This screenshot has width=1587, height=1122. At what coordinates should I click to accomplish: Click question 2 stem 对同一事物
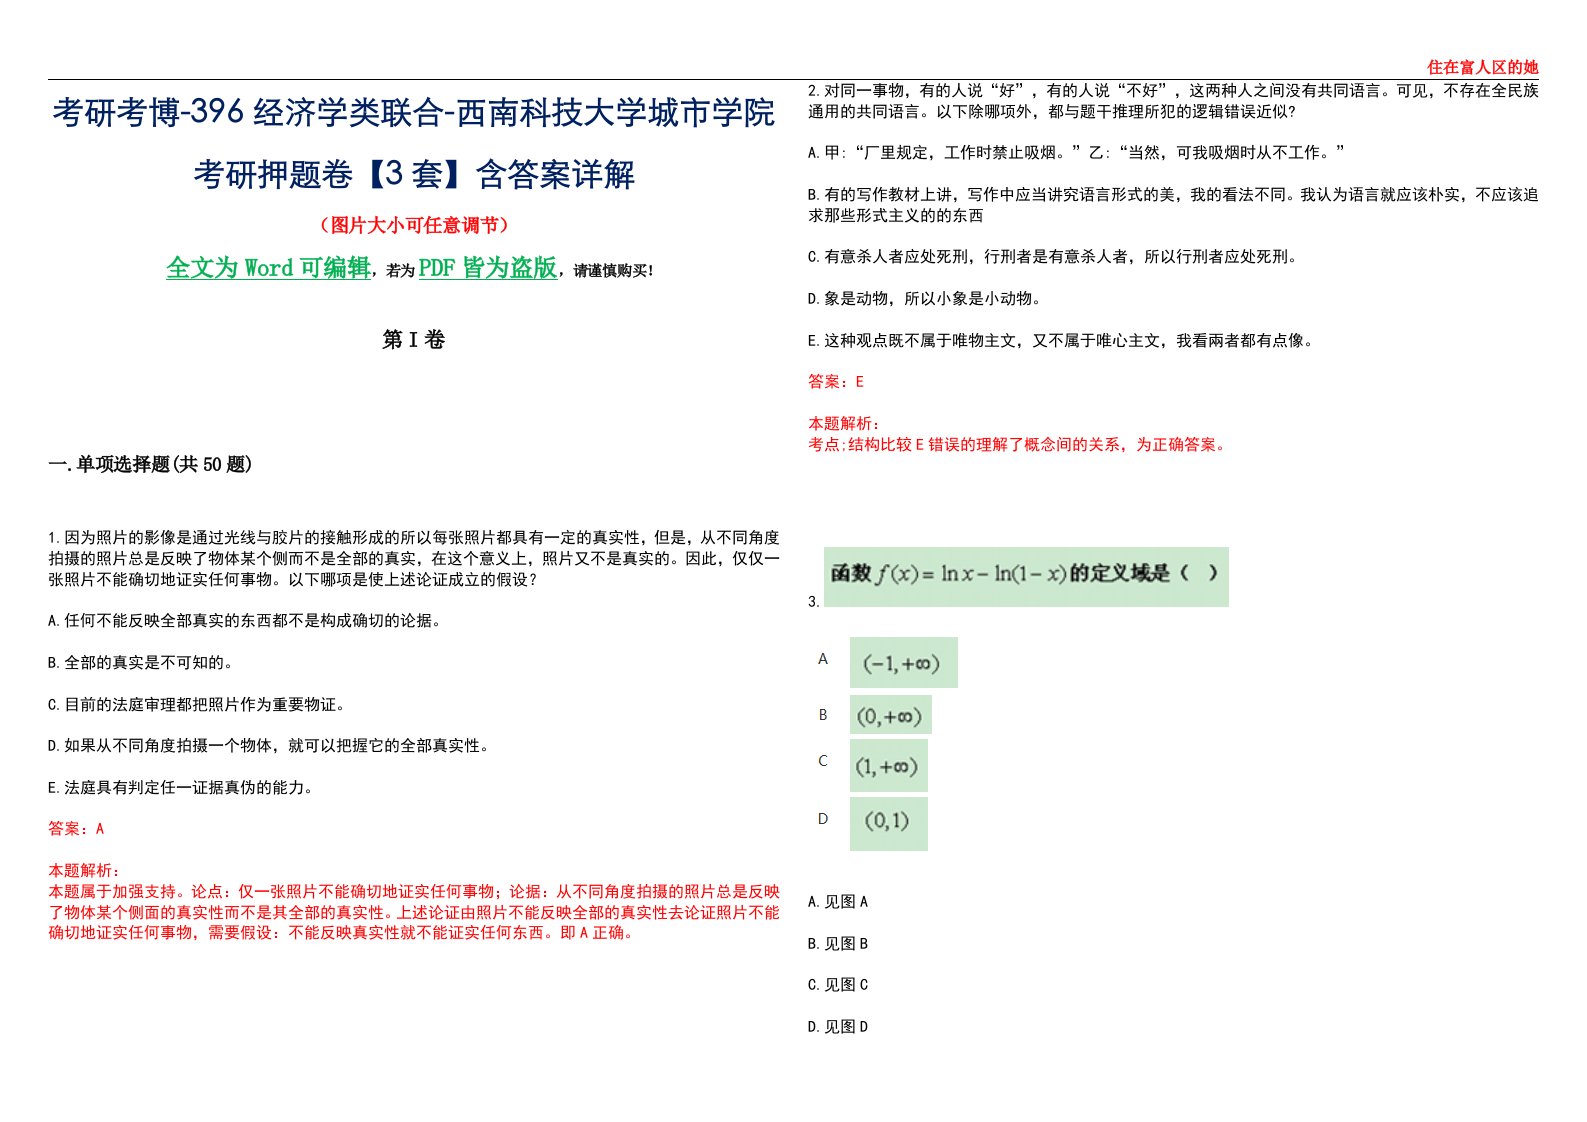(1173, 101)
